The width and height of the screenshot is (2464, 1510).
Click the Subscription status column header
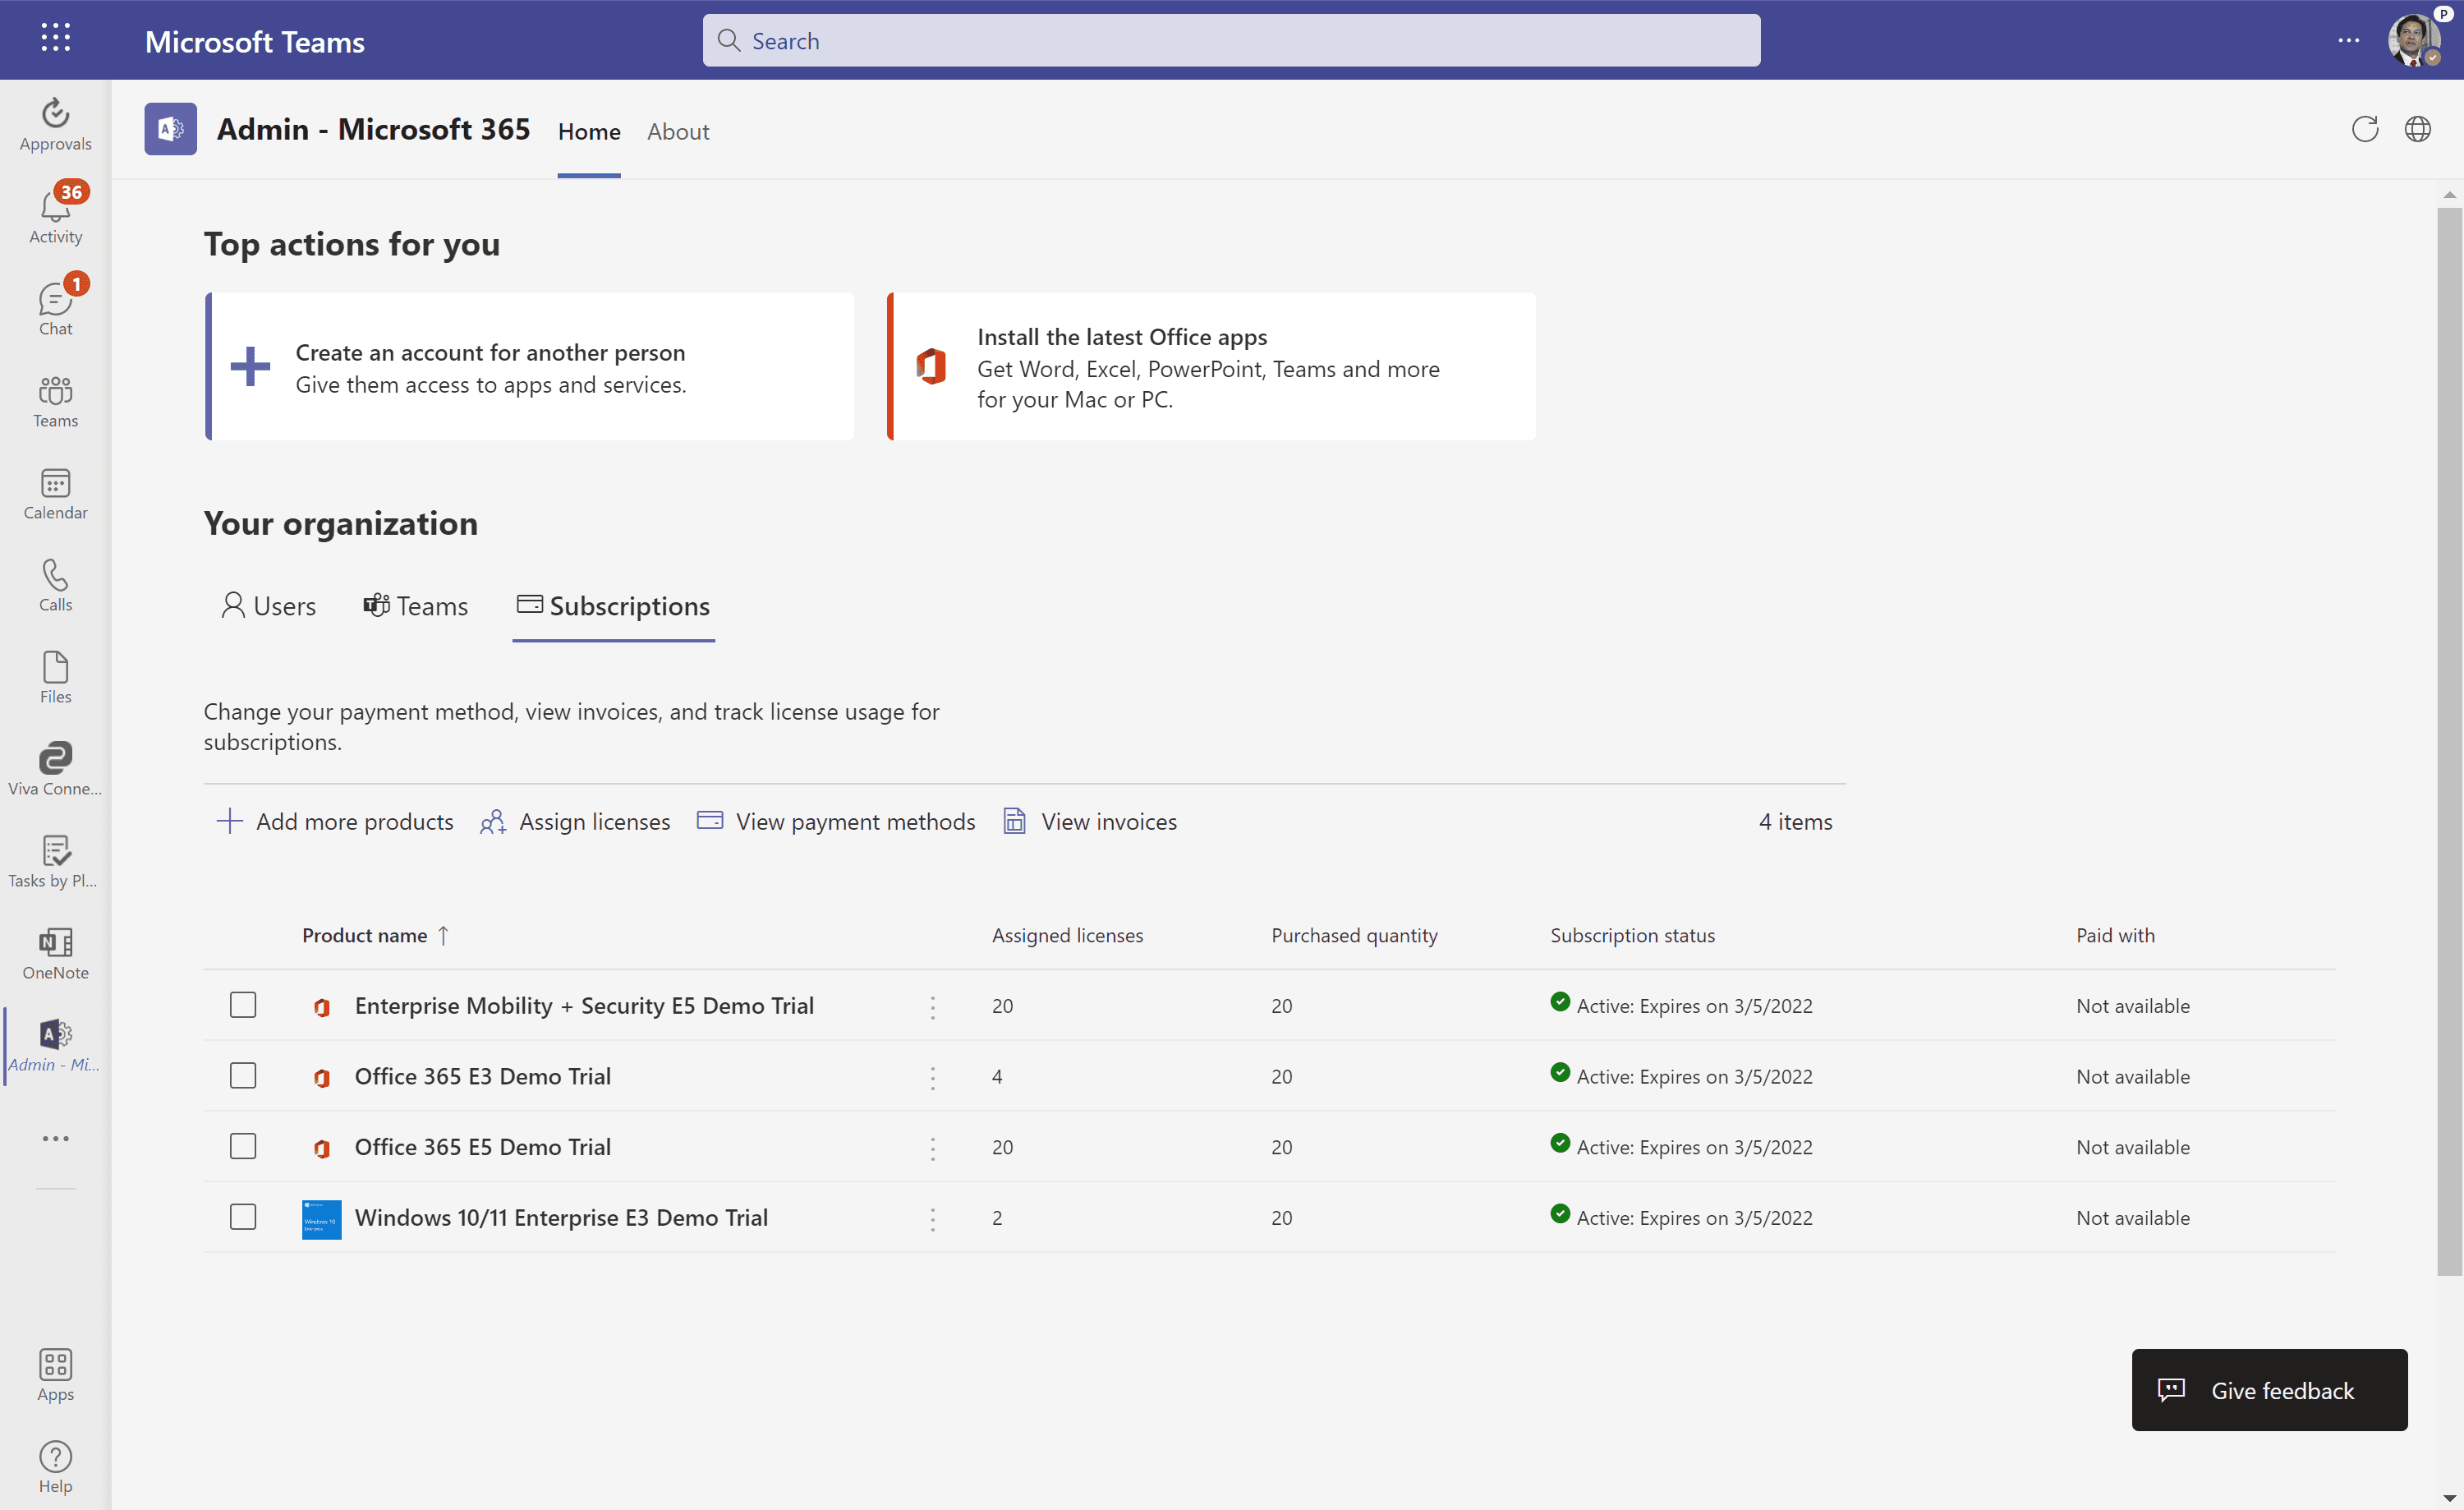[1632, 935]
